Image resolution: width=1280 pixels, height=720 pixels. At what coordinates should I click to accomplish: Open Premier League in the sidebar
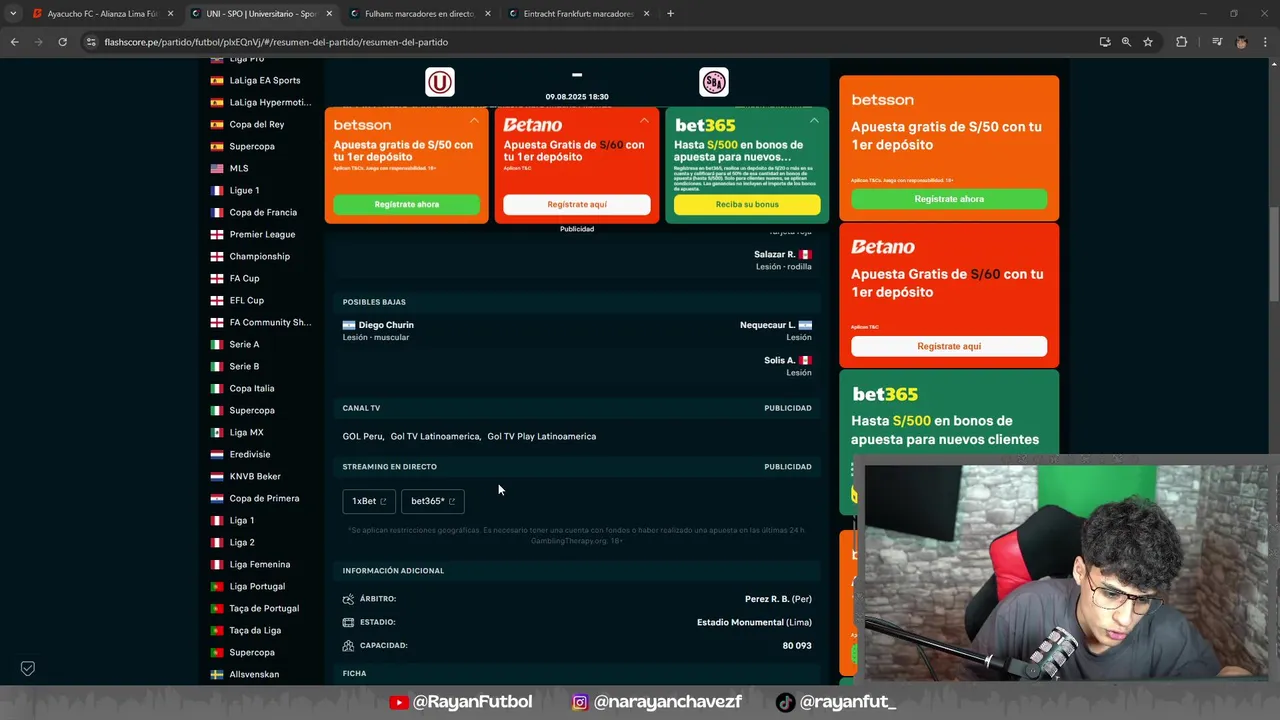(x=262, y=234)
